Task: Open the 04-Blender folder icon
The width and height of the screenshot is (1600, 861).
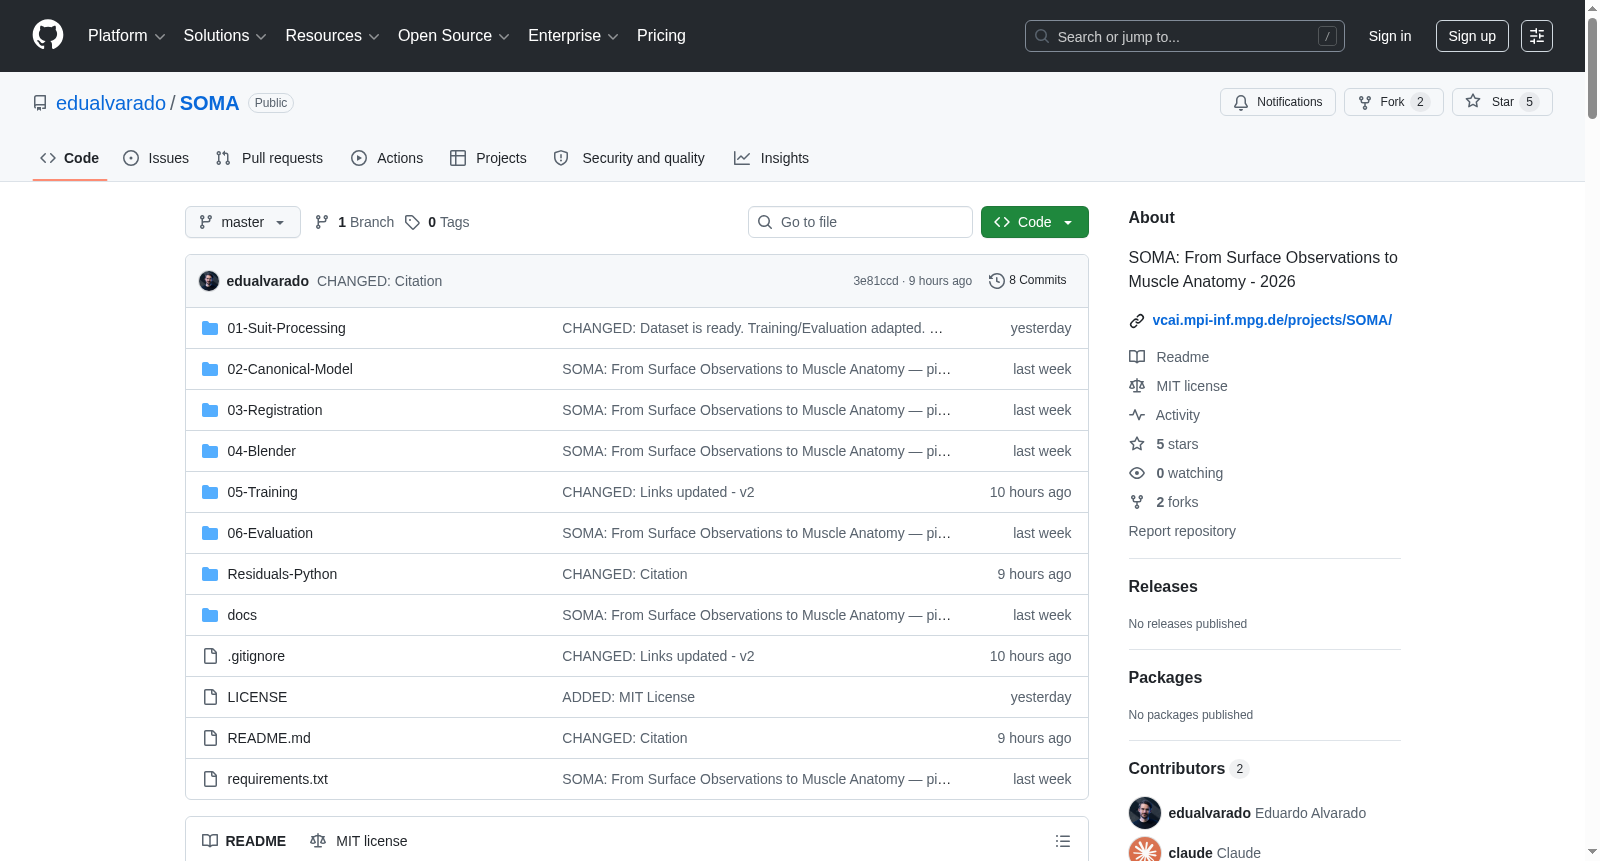Action: [x=210, y=451]
